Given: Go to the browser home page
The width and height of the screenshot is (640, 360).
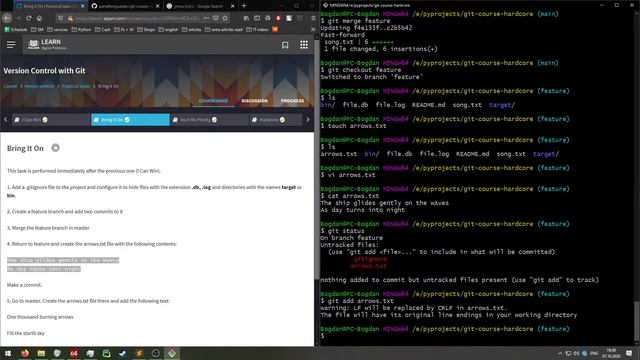Looking at the screenshot, I should (x=40, y=18).
